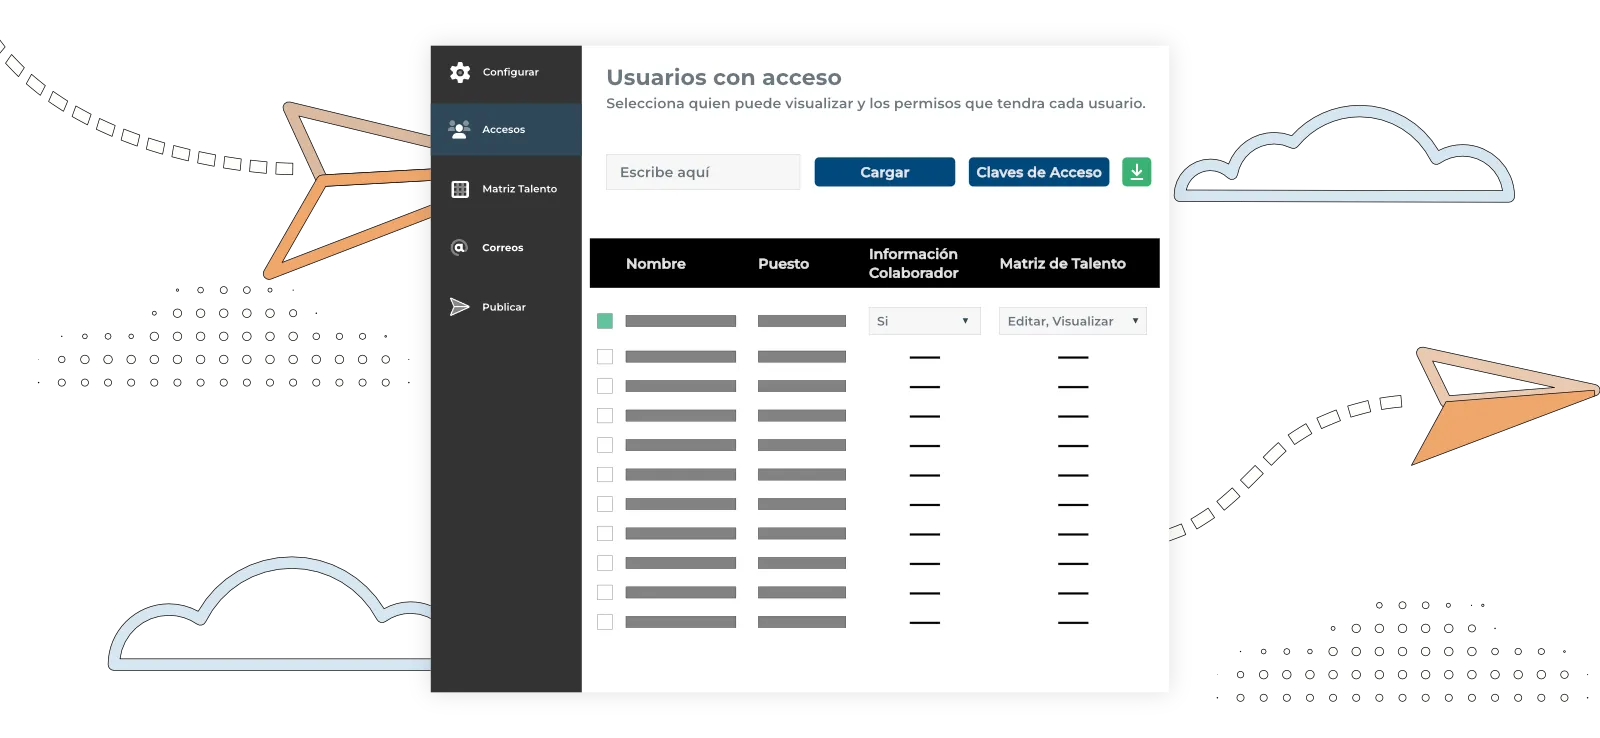Screen dimensions: 1600x738
Task: Click the Configurar gear icon
Action: pyautogui.click(x=460, y=72)
